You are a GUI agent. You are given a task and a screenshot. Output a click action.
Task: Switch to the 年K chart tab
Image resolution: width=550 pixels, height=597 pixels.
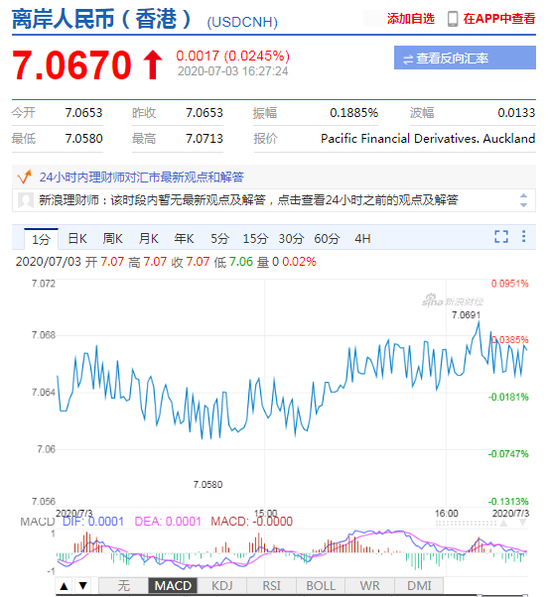coord(184,239)
